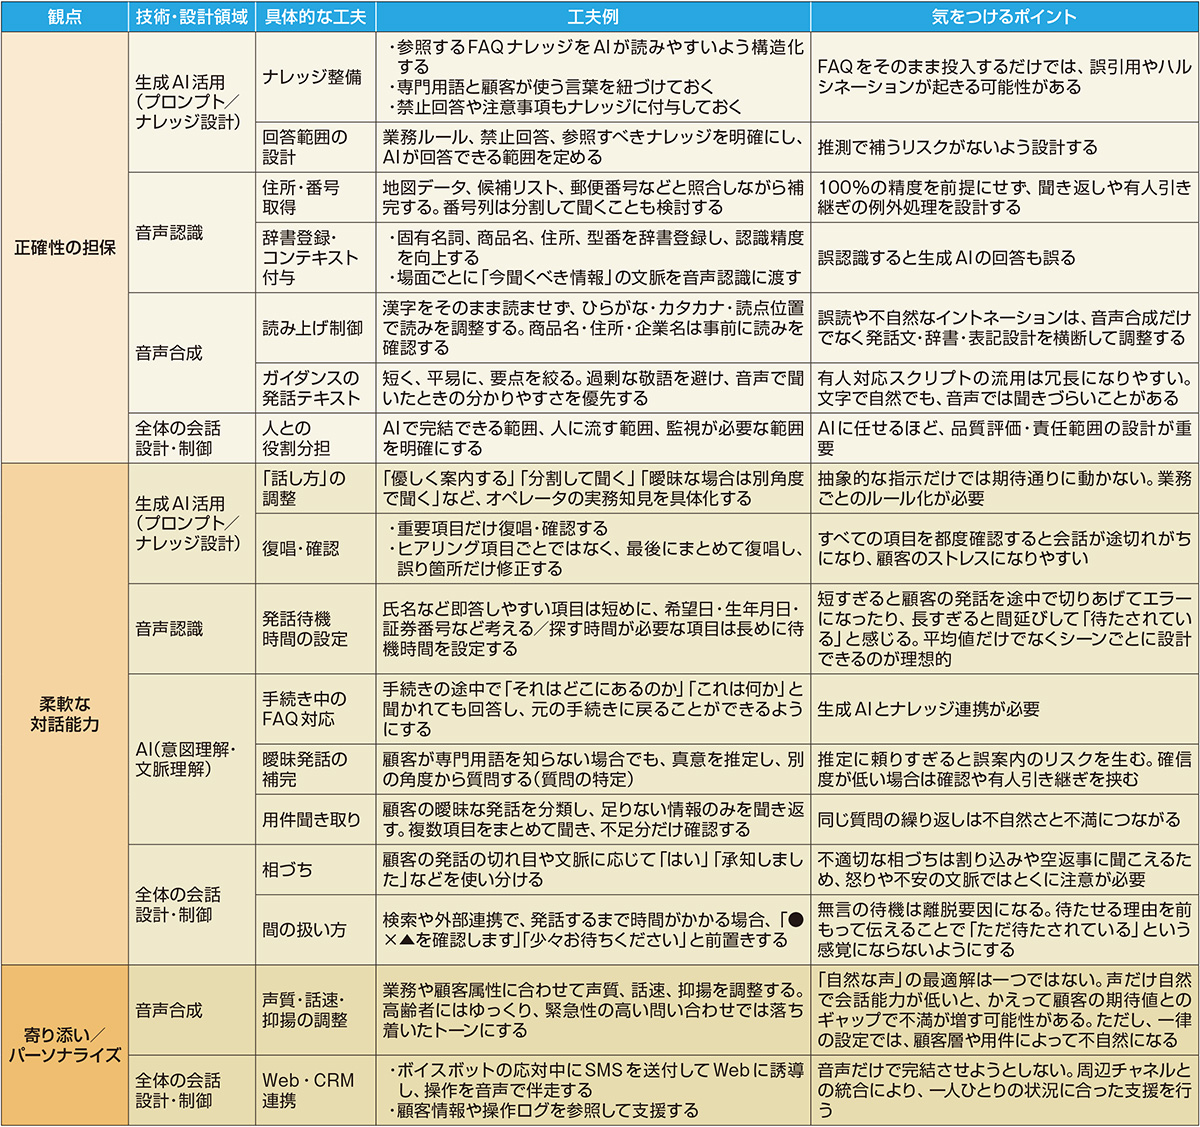
Task: Select the Web・CRM連携 cell
Action: tap(315, 1090)
